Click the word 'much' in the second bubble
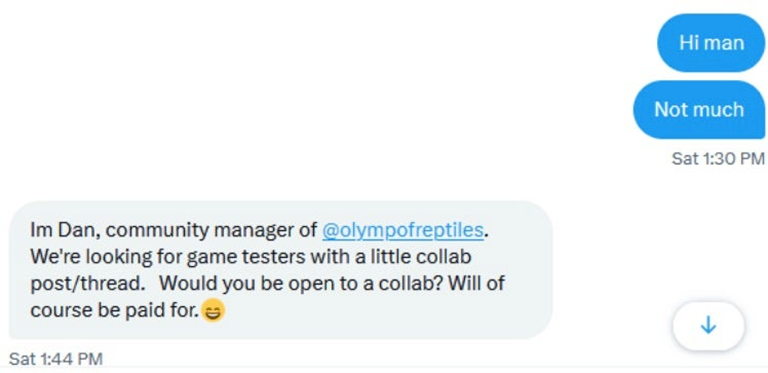 720,110
